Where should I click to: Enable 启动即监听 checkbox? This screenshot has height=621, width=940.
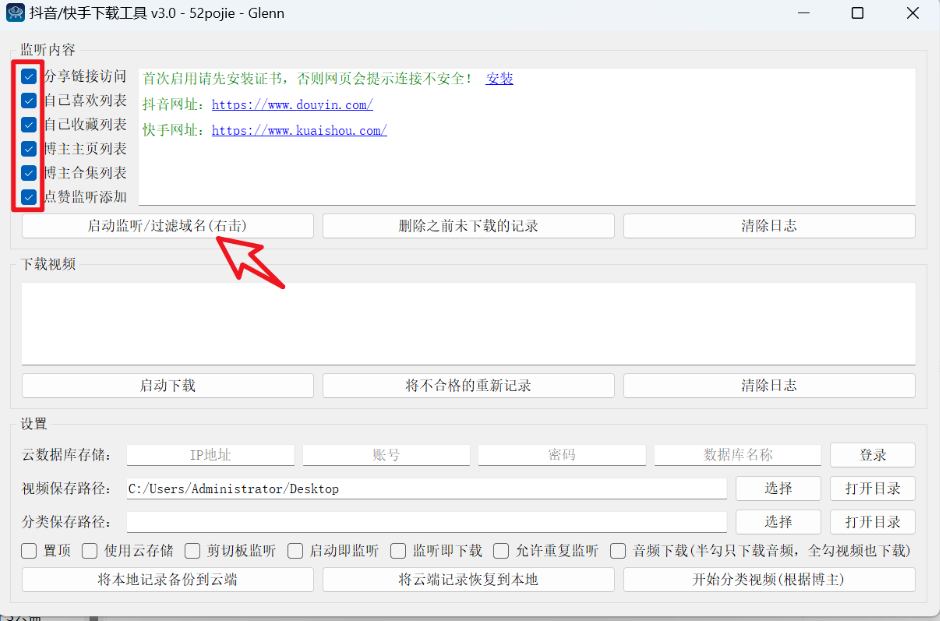(295, 551)
